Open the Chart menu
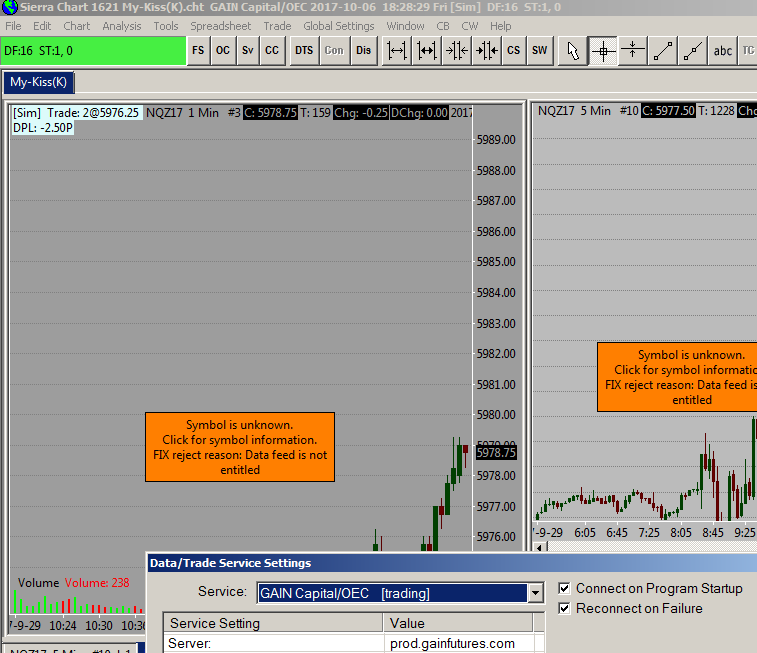Image resolution: width=757 pixels, height=653 pixels. point(77,26)
